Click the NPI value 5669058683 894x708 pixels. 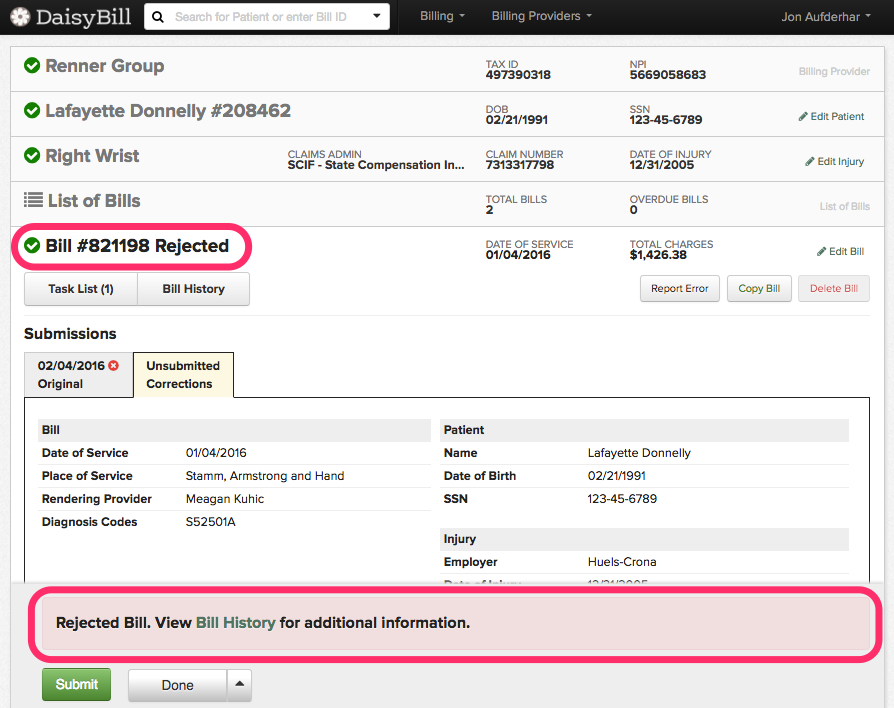(668, 75)
